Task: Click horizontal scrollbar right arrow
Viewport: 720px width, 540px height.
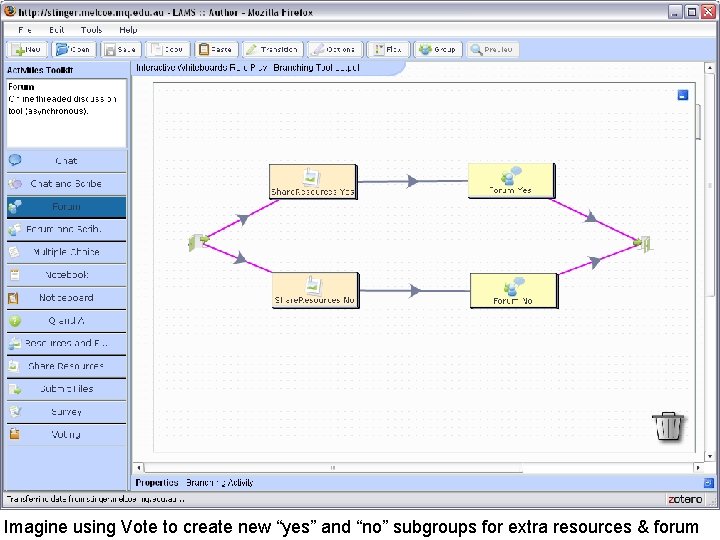Action: pos(698,467)
